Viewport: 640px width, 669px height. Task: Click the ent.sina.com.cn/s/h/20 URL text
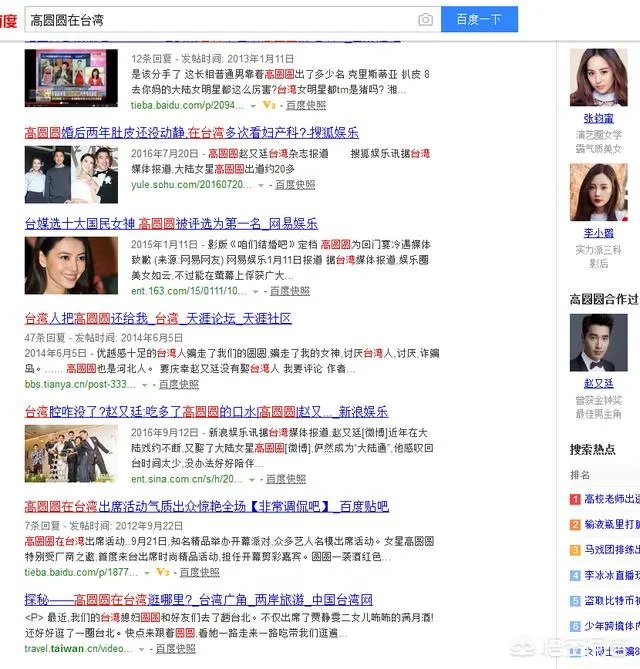coord(187,479)
